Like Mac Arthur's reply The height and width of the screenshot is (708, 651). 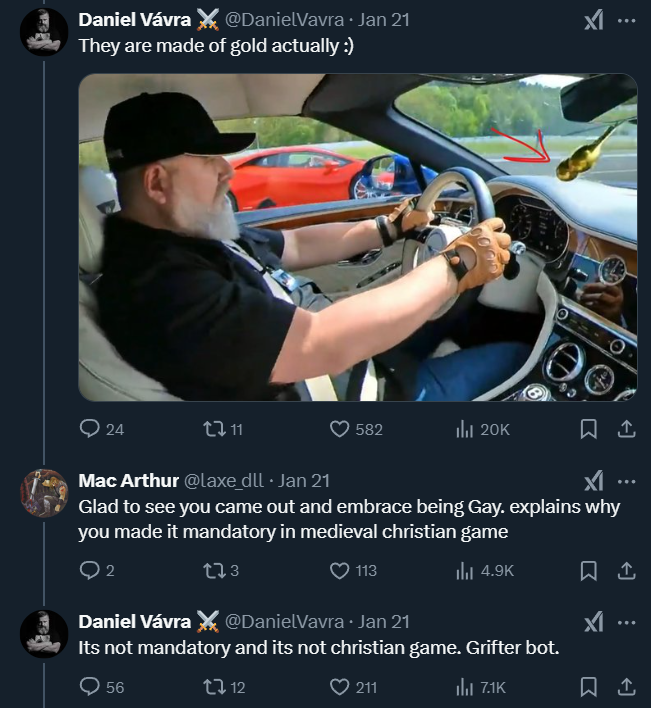coord(339,571)
